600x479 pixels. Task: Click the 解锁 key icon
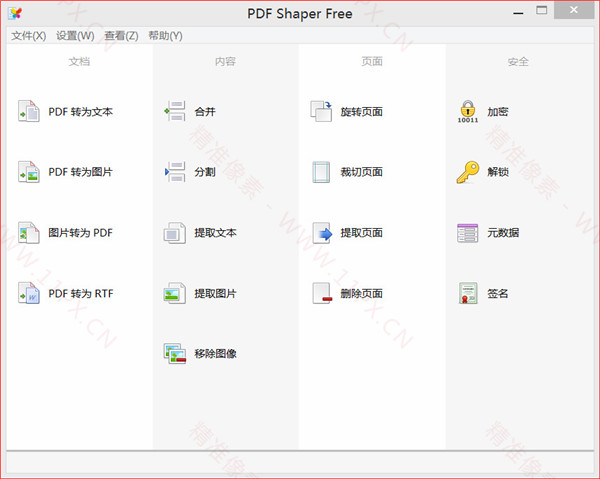pos(468,172)
